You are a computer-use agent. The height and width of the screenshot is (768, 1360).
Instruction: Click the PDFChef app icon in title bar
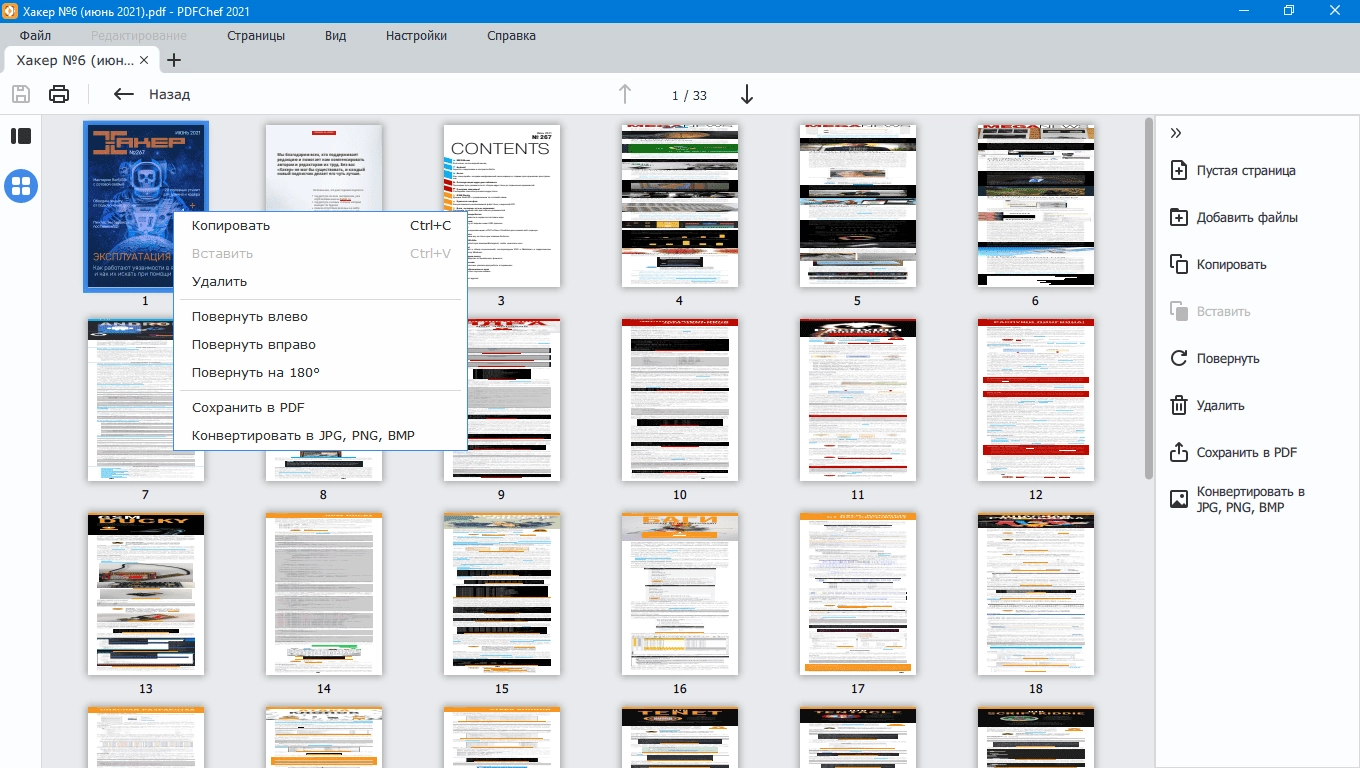[10, 11]
